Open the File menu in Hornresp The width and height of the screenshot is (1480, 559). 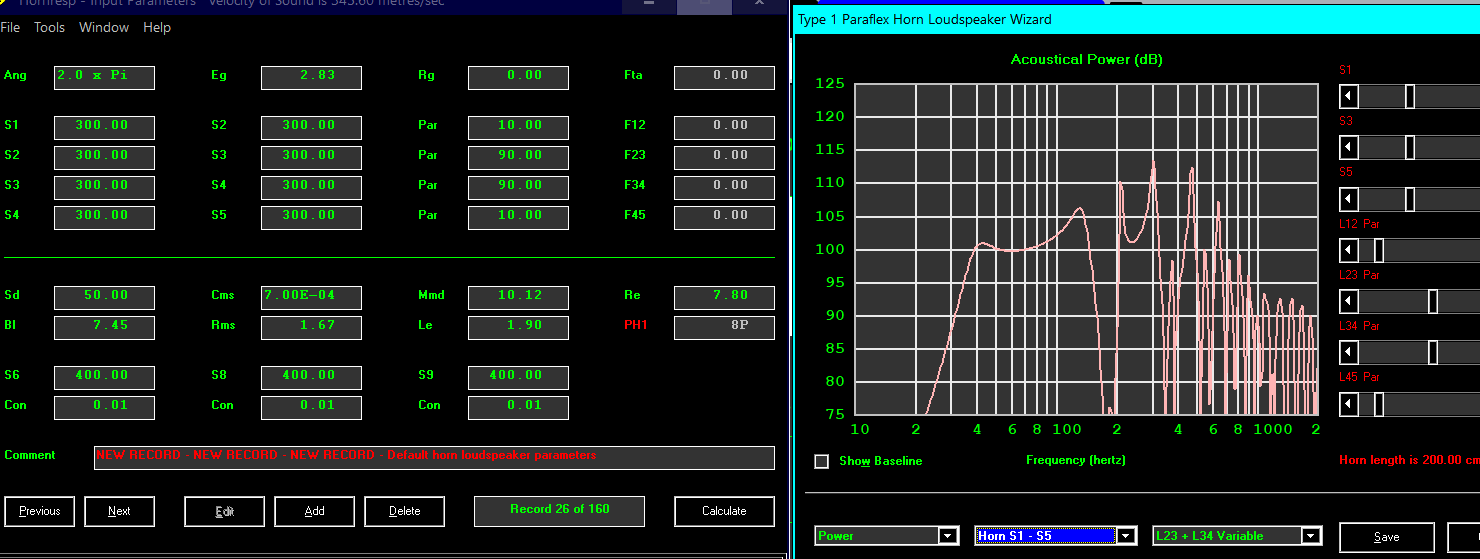tap(10, 27)
